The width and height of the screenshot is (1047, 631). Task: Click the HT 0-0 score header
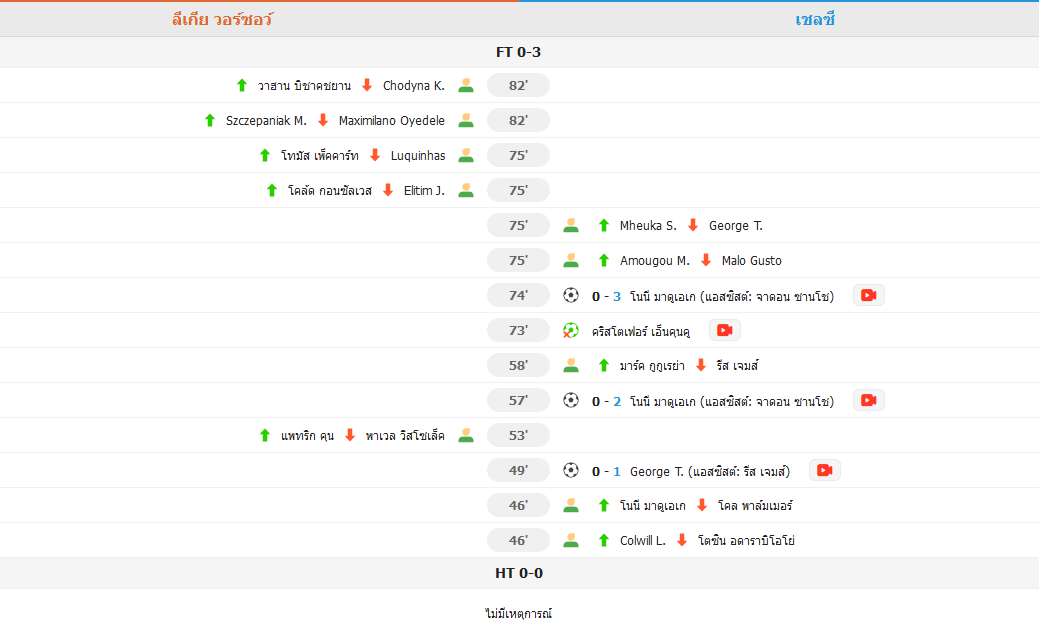click(519, 573)
